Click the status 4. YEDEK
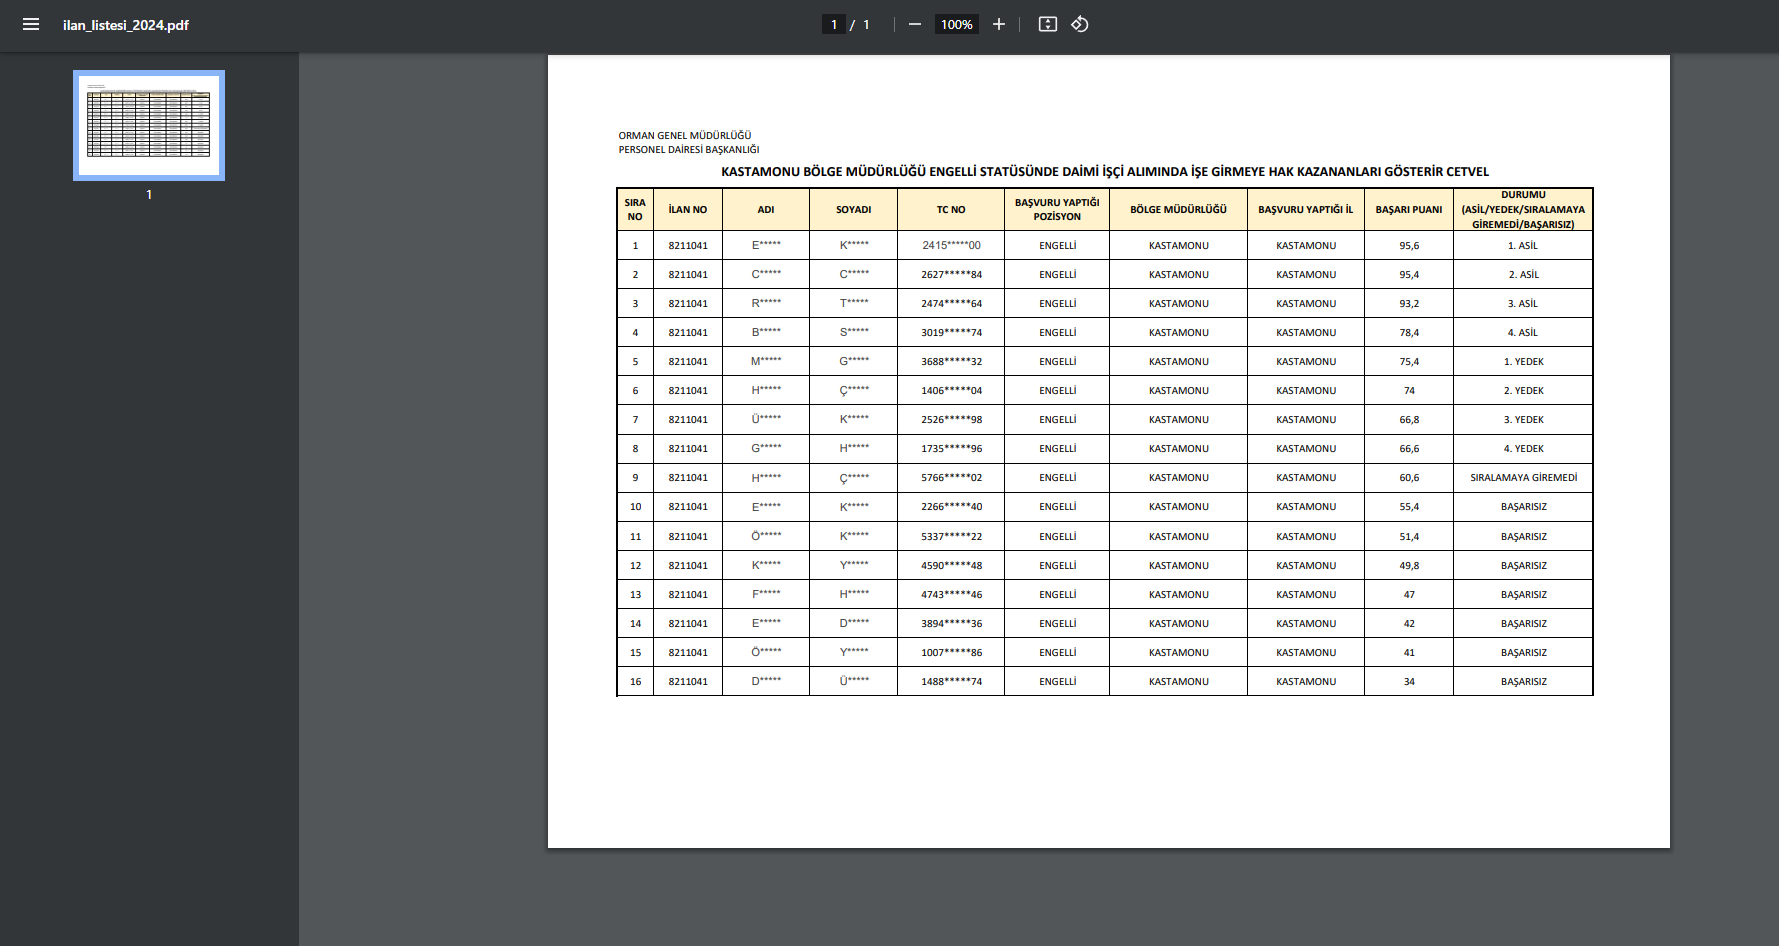The width and height of the screenshot is (1779, 946). tap(1523, 448)
